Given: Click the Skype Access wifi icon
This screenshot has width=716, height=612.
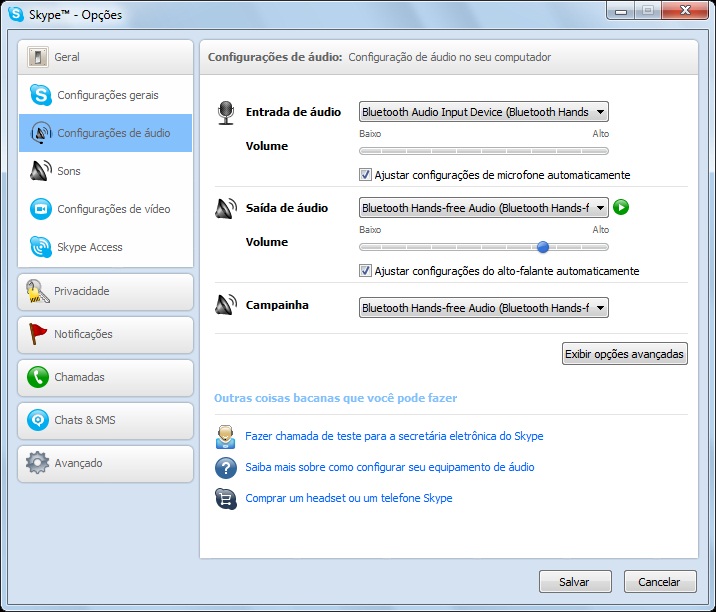Looking at the screenshot, I should [41, 247].
